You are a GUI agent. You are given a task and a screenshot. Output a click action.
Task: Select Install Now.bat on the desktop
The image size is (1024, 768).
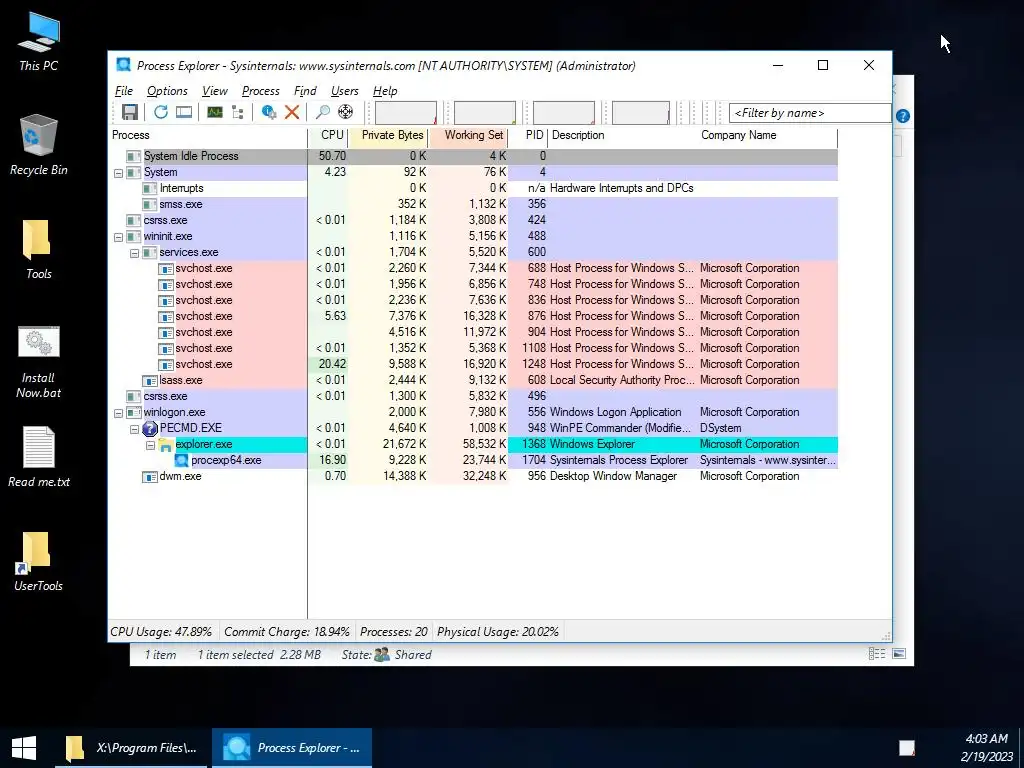(39, 362)
